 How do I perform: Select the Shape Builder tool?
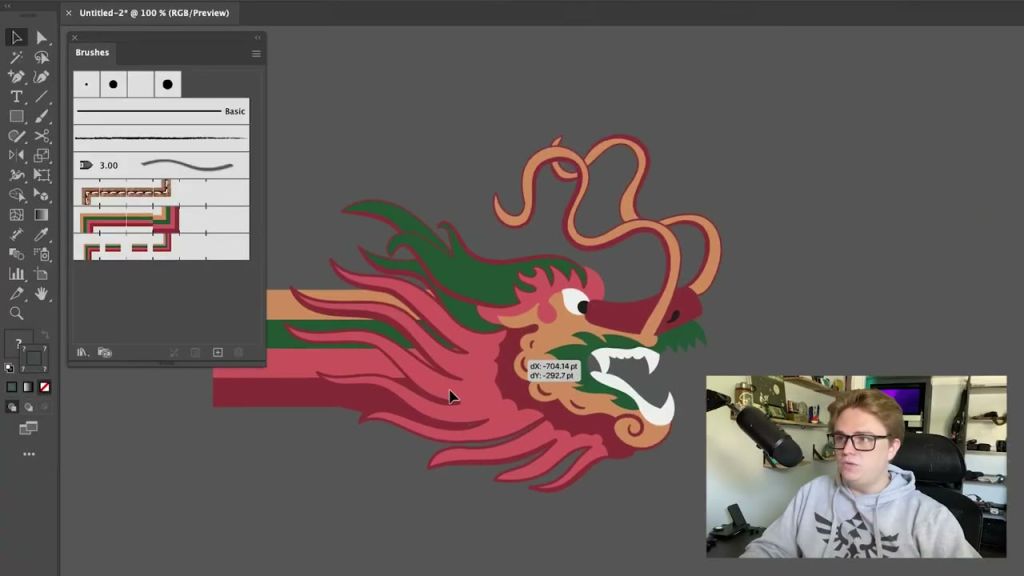pos(16,195)
